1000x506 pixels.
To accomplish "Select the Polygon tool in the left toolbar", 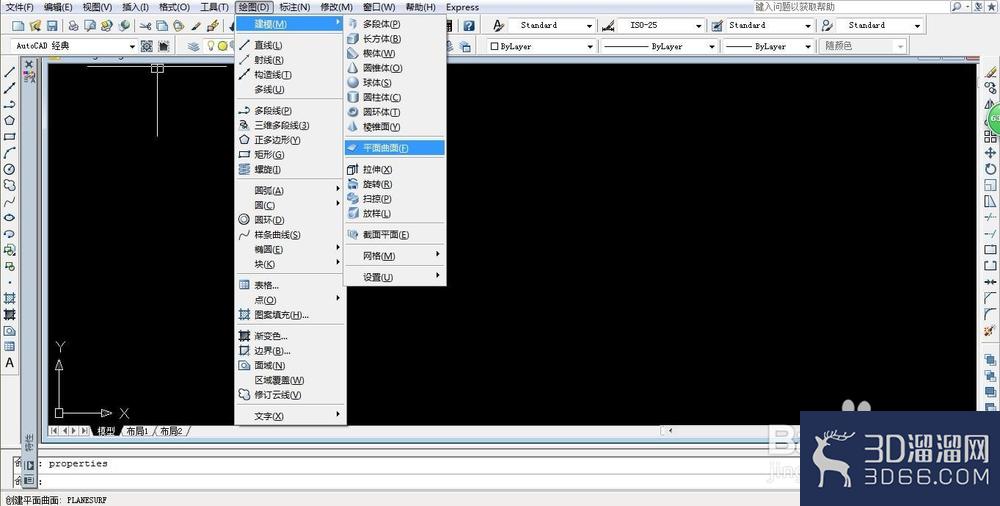I will pos(9,121).
